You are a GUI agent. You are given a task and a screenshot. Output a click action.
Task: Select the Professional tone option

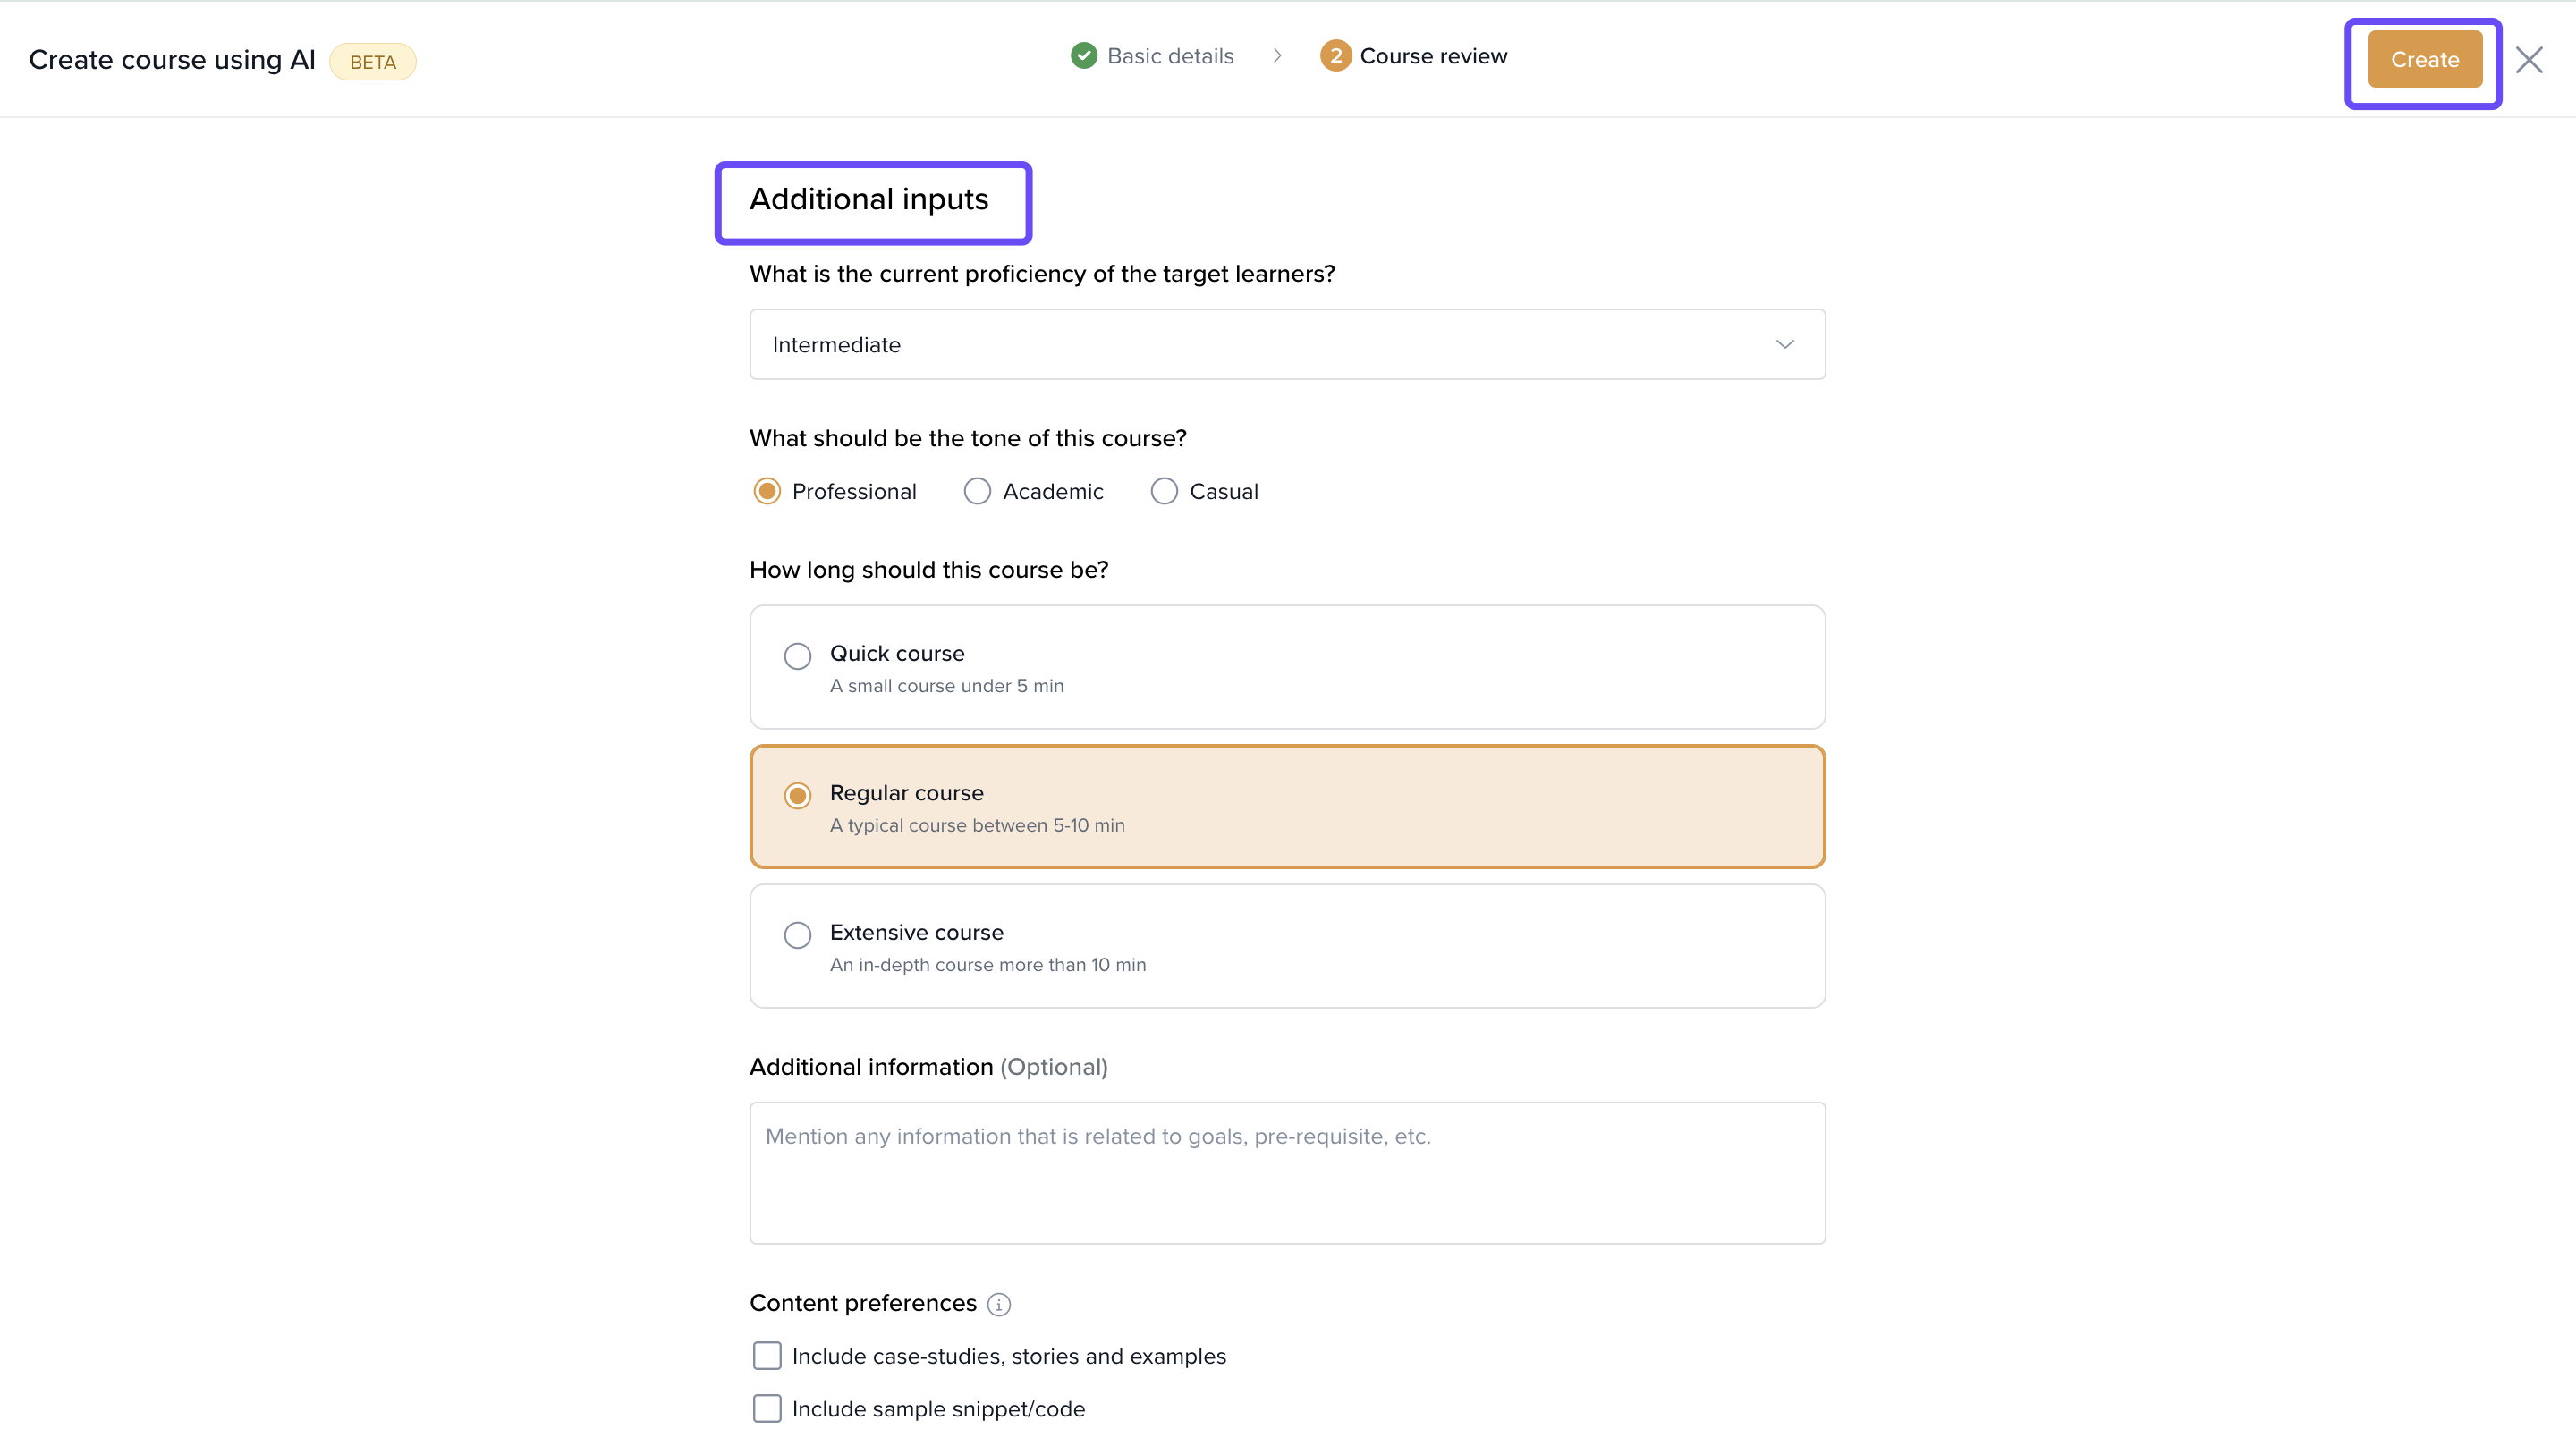tap(767, 491)
